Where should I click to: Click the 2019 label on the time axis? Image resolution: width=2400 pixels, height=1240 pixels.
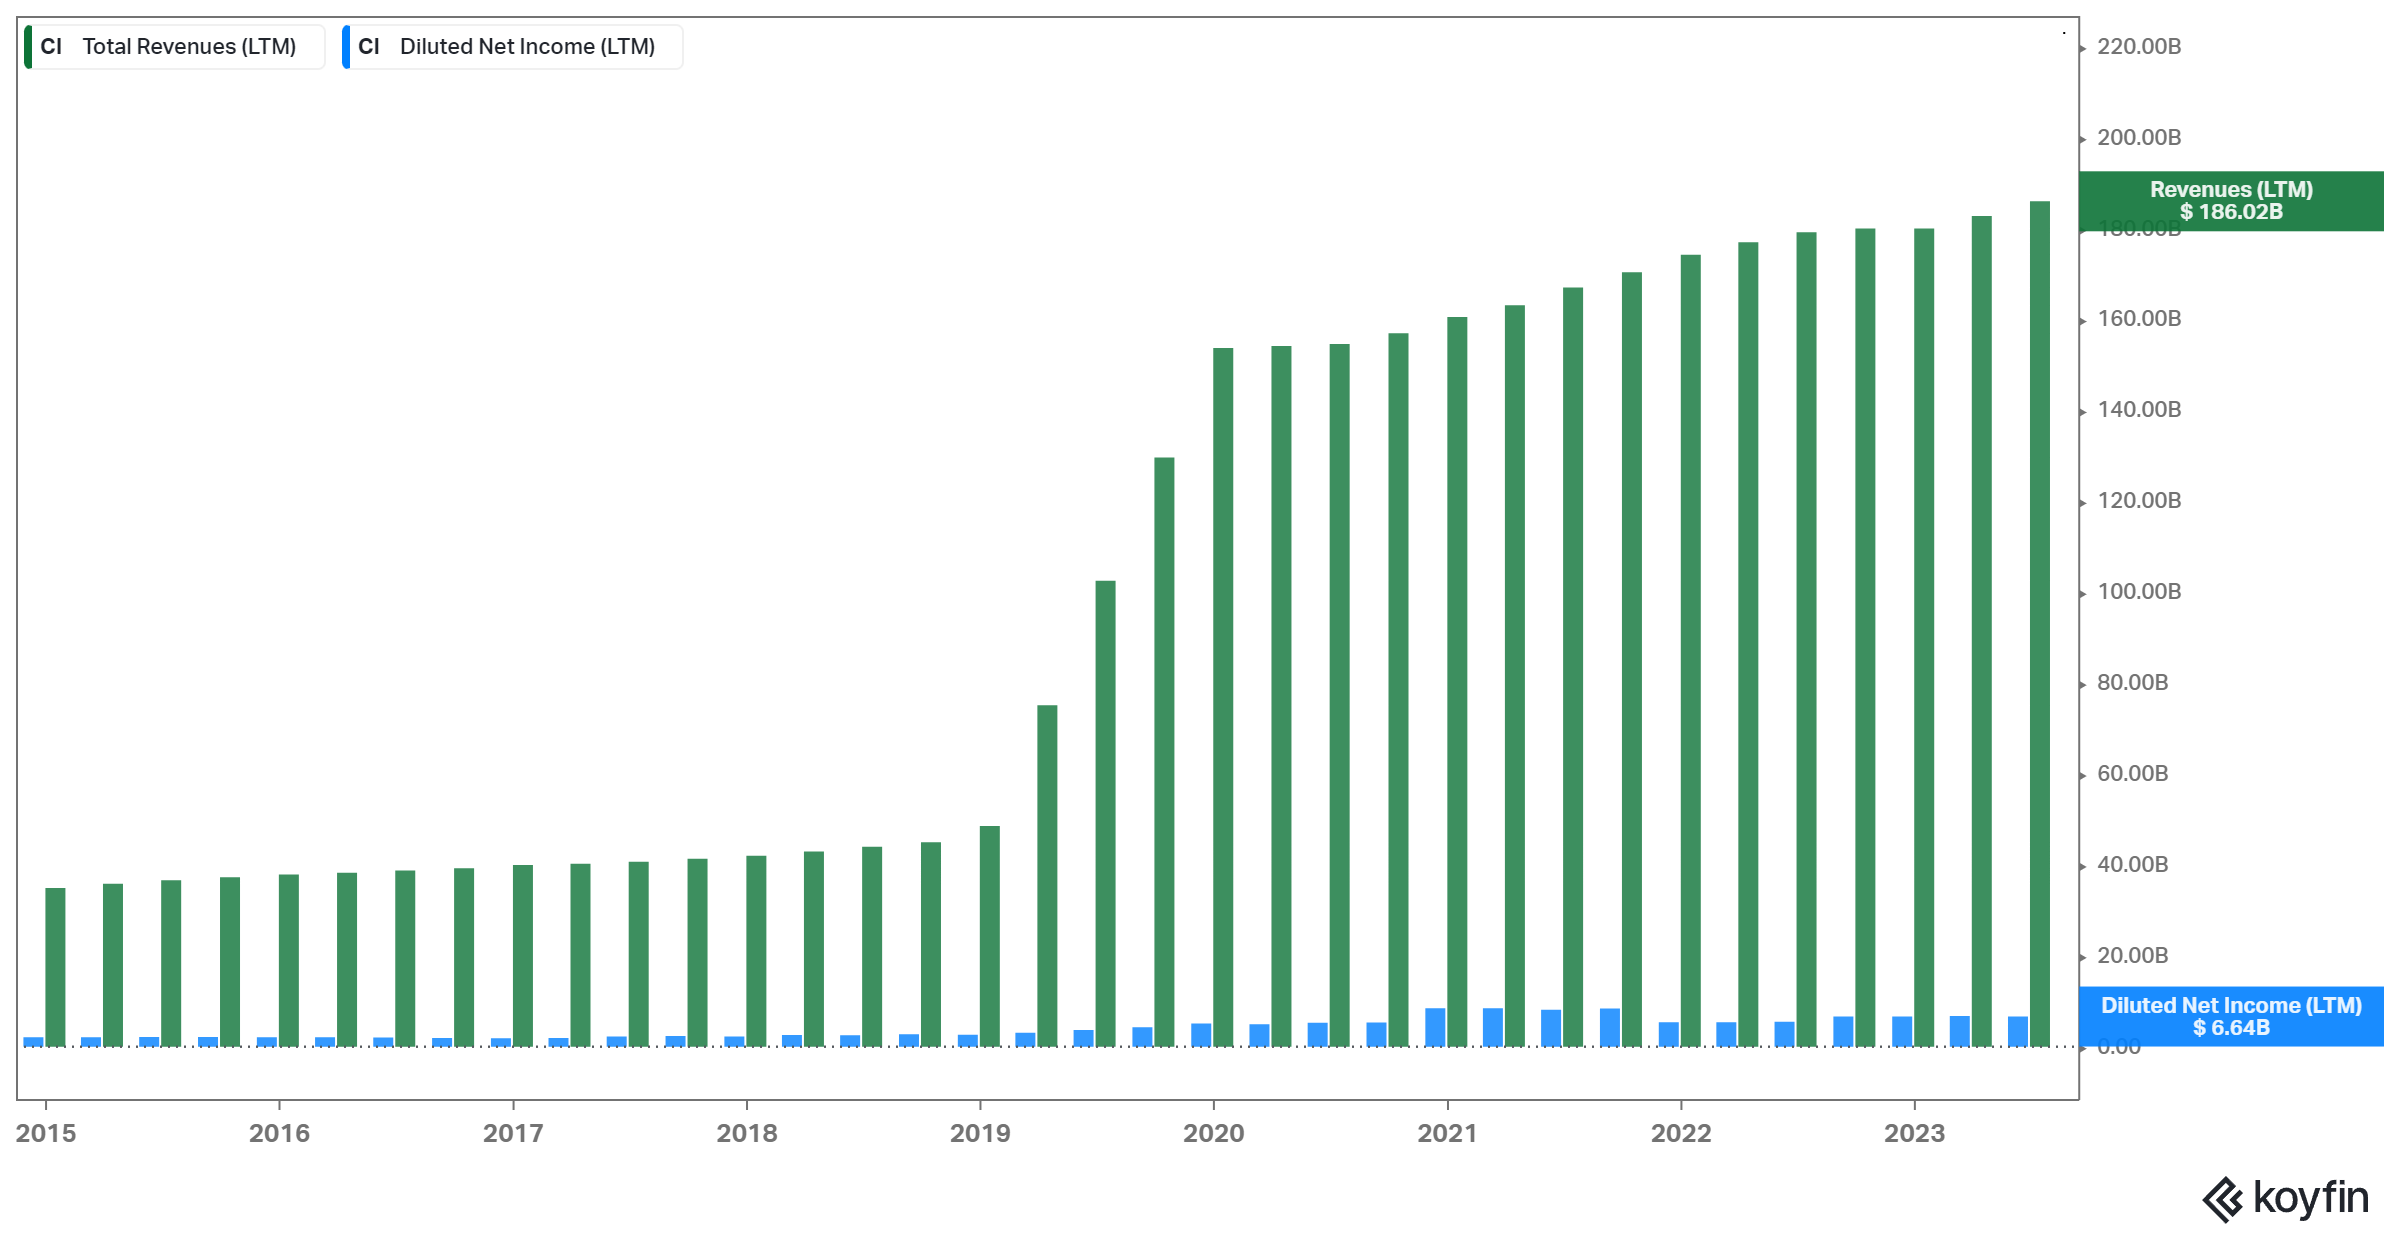[x=980, y=1133]
